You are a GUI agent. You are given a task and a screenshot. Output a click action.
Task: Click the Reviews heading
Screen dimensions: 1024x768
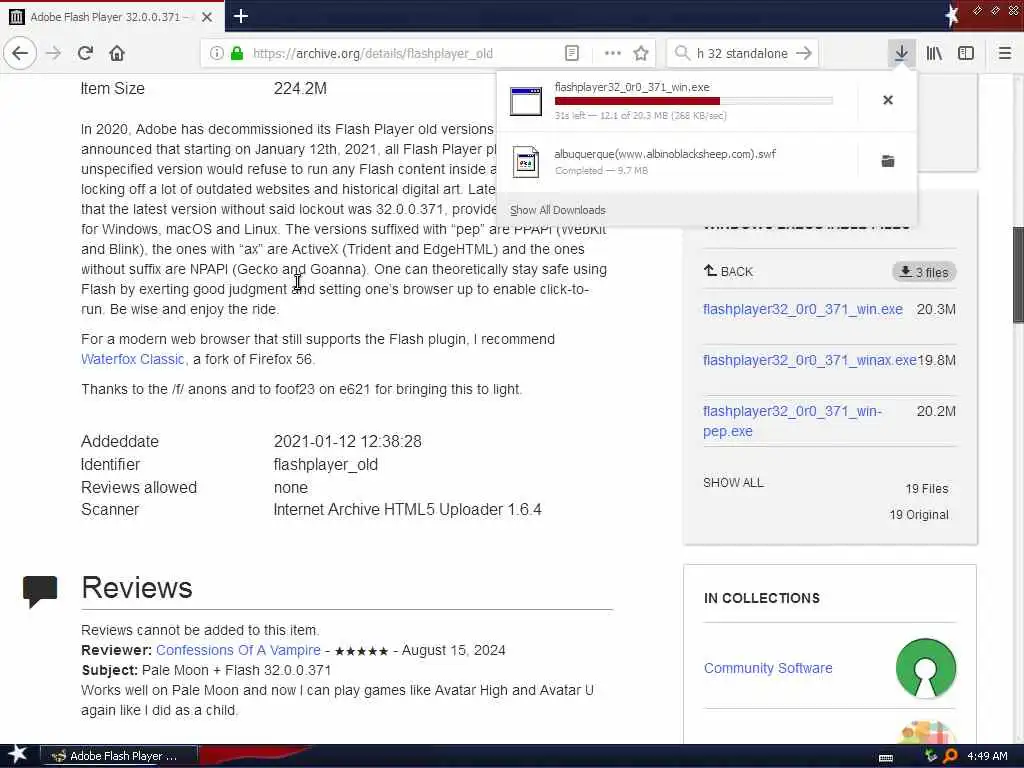click(x=136, y=587)
